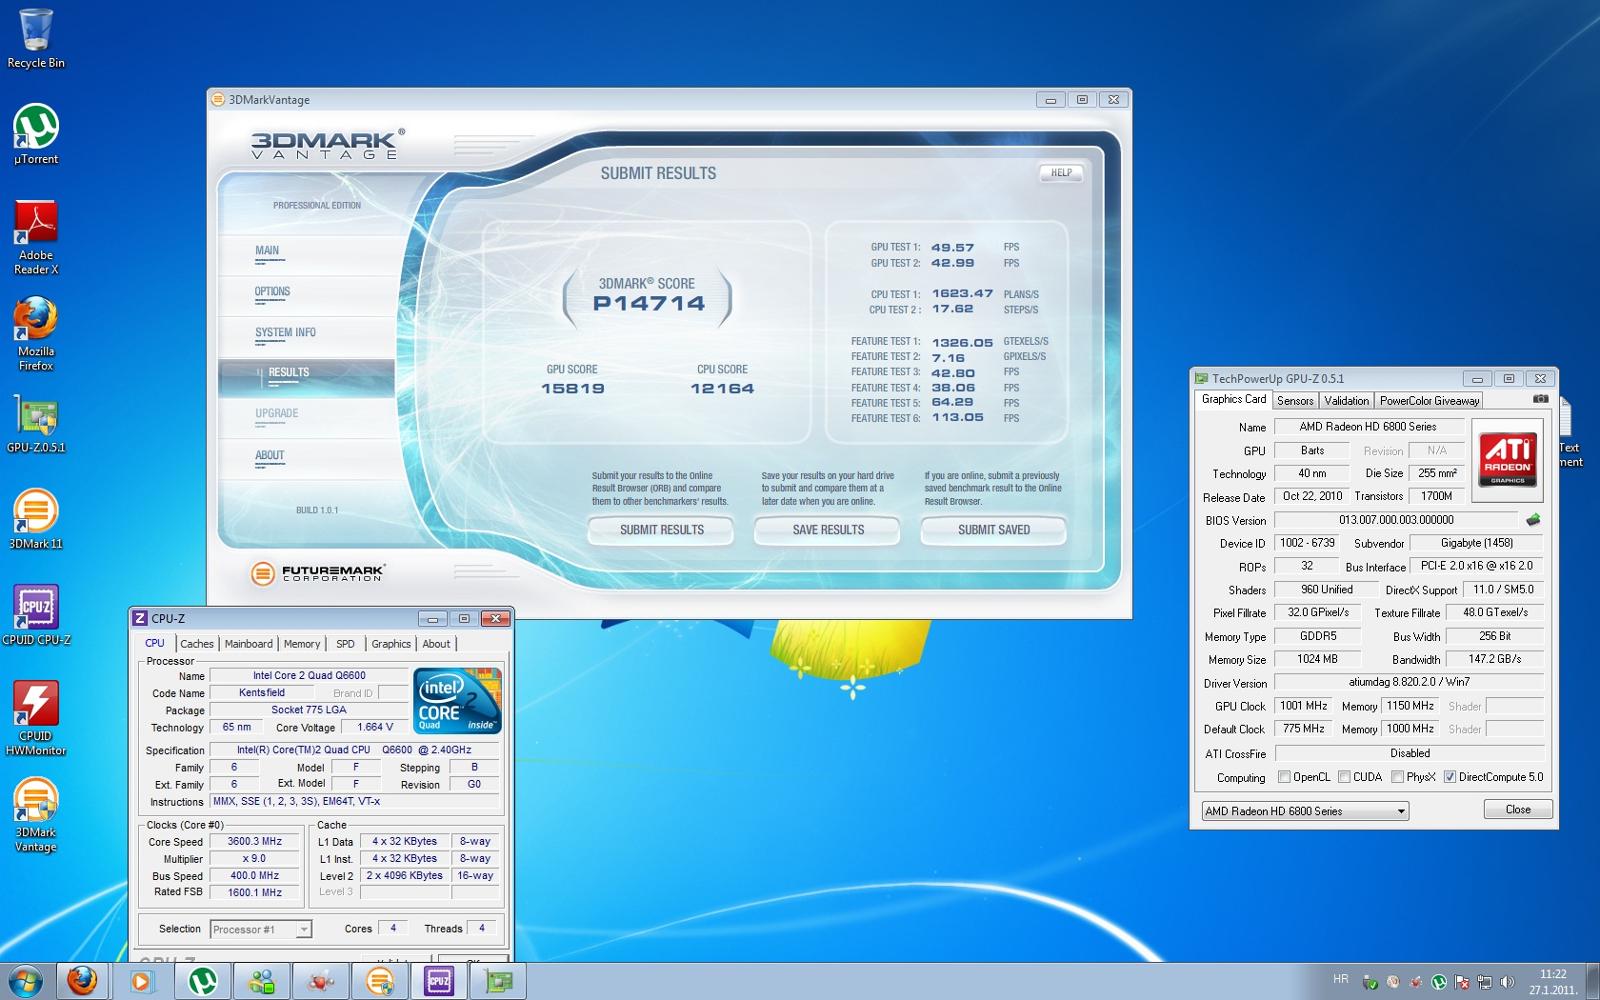This screenshot has width=1600, height=1000.
Task: Open the Recycle Bin desktop icon
Action: pos(36,38)
